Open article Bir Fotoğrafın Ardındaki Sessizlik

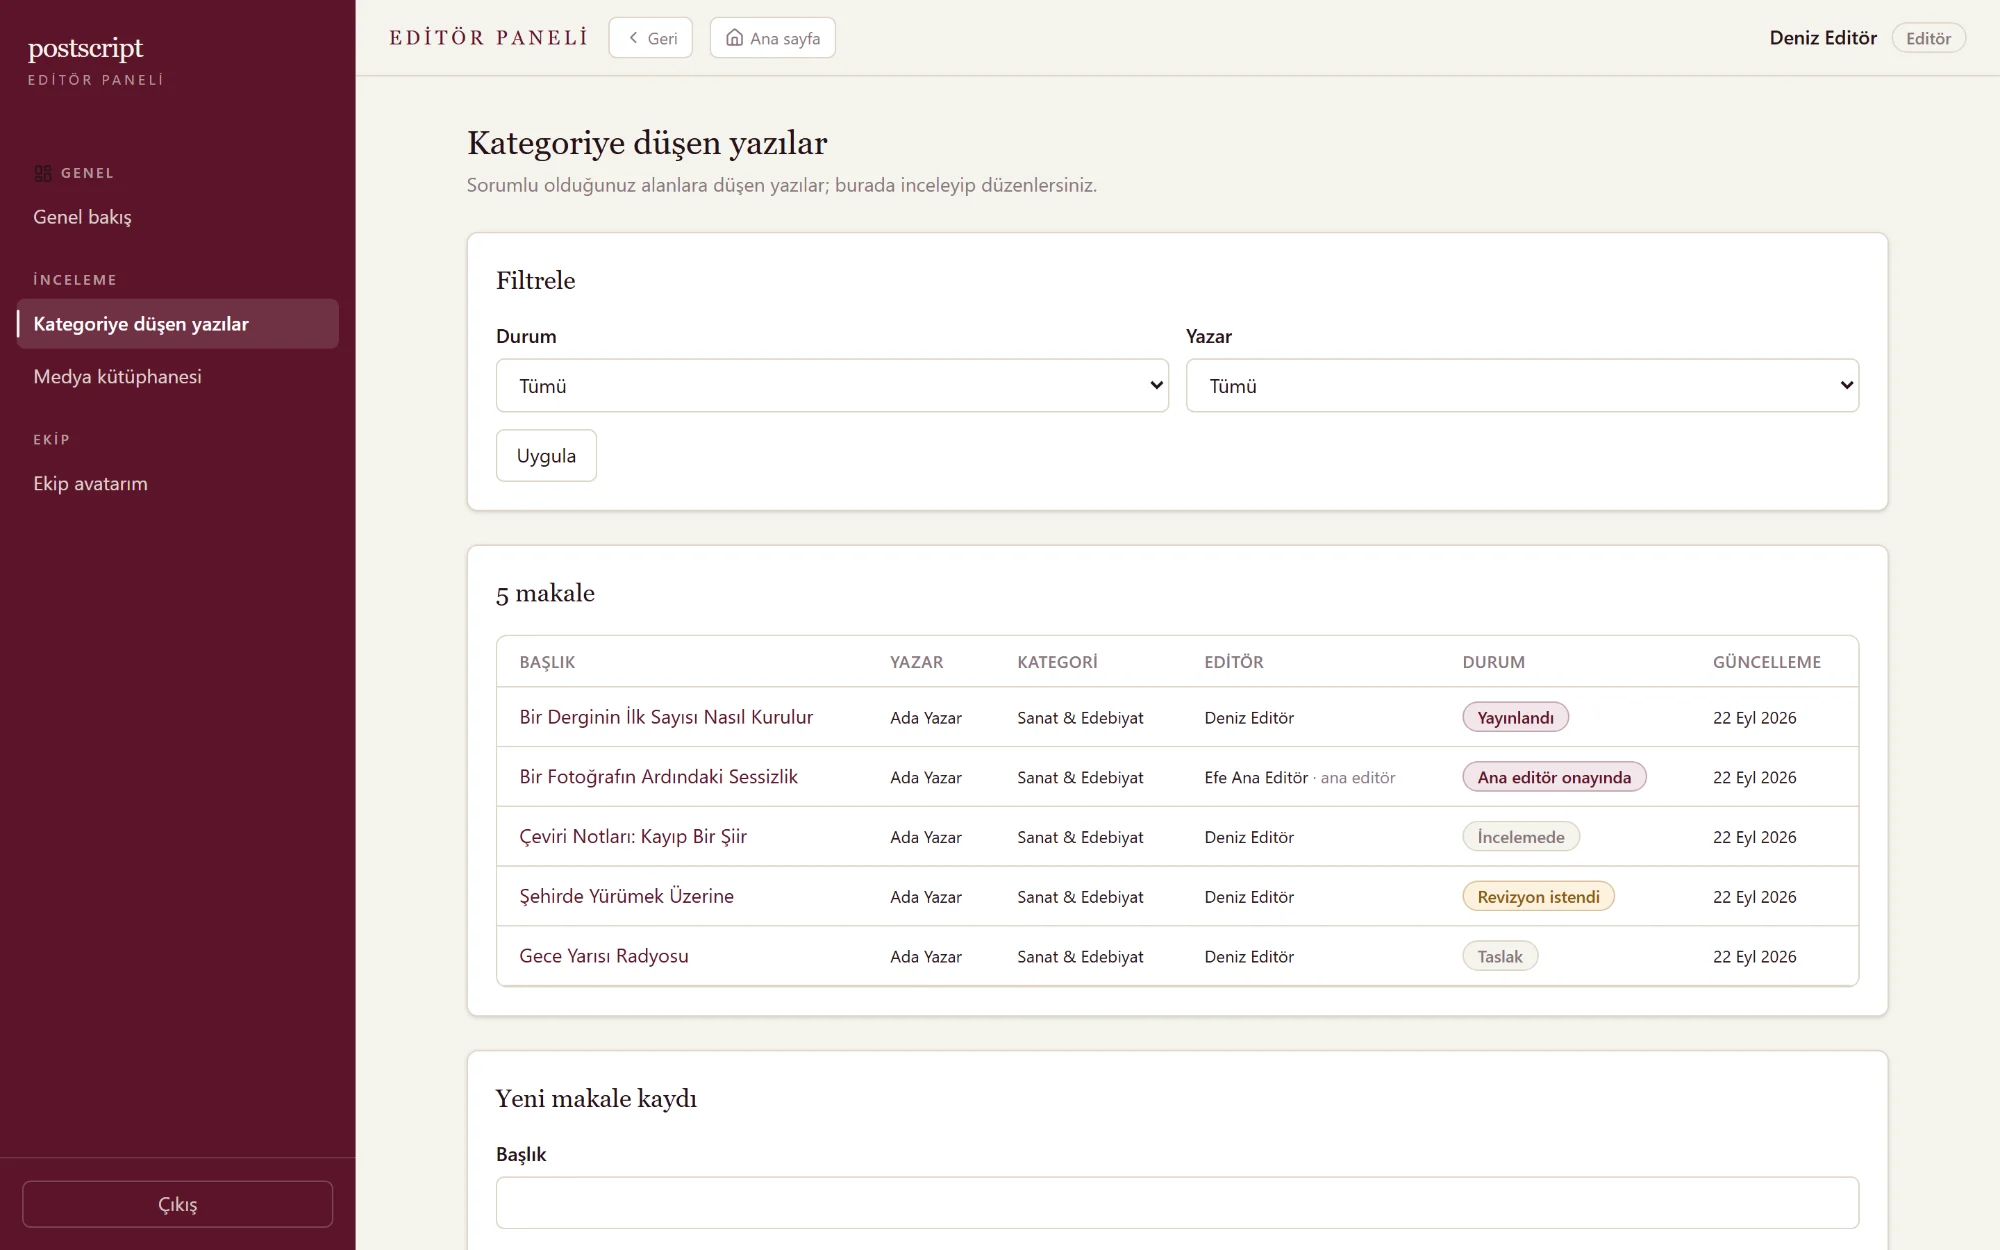658,777
